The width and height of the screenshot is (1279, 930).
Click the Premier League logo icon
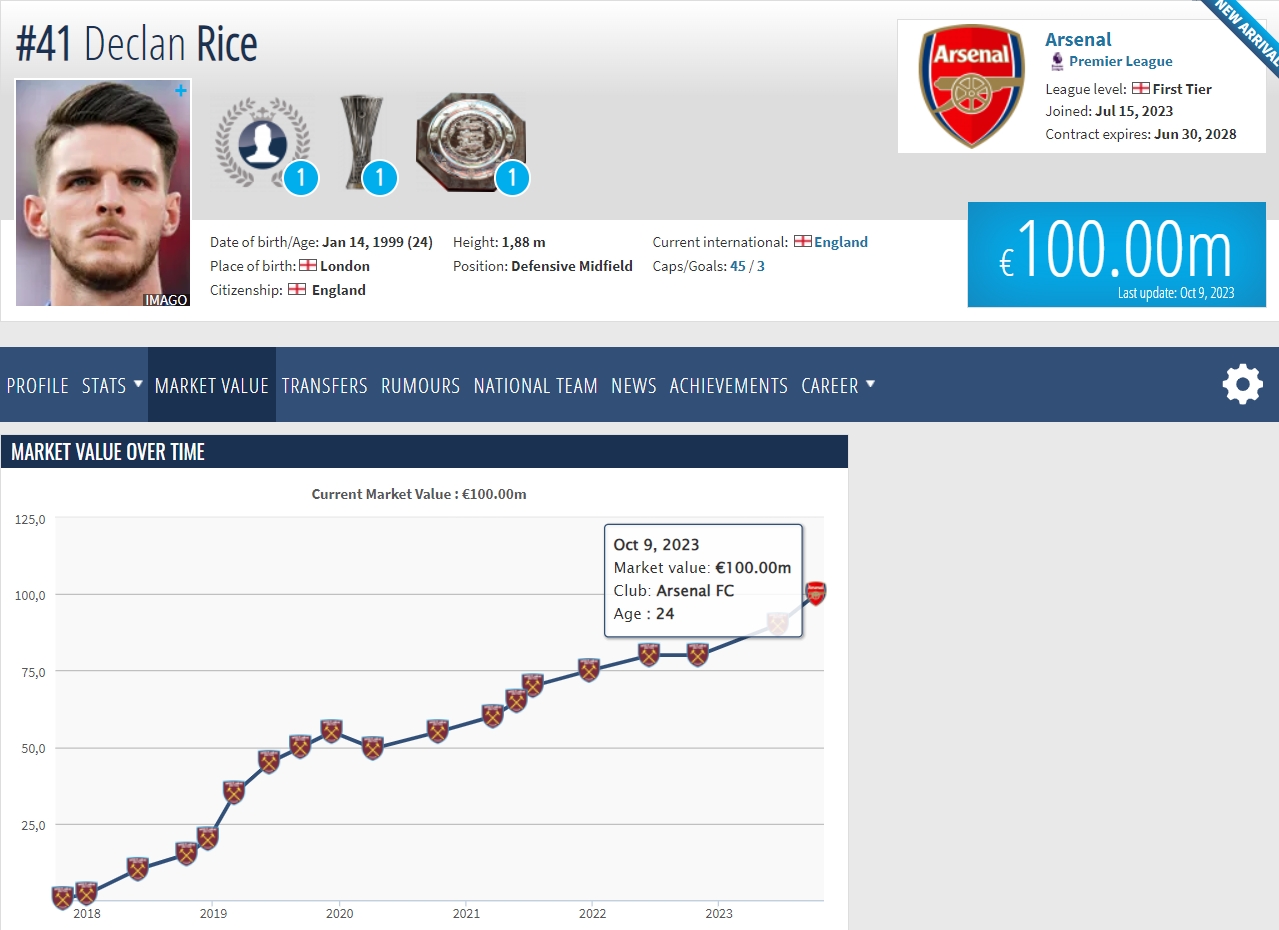(x=1056, y=61)
